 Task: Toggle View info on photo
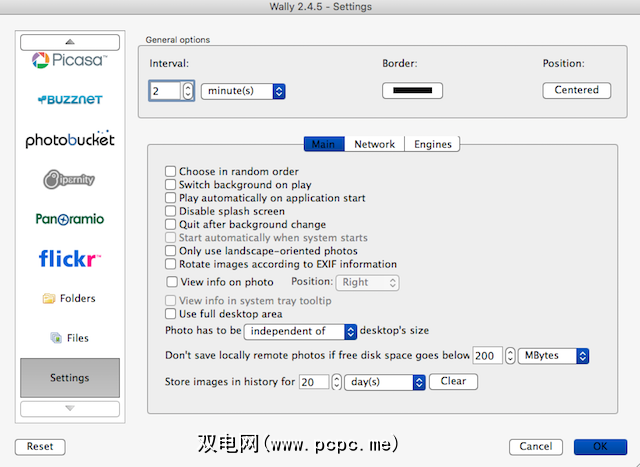(172, 282)
